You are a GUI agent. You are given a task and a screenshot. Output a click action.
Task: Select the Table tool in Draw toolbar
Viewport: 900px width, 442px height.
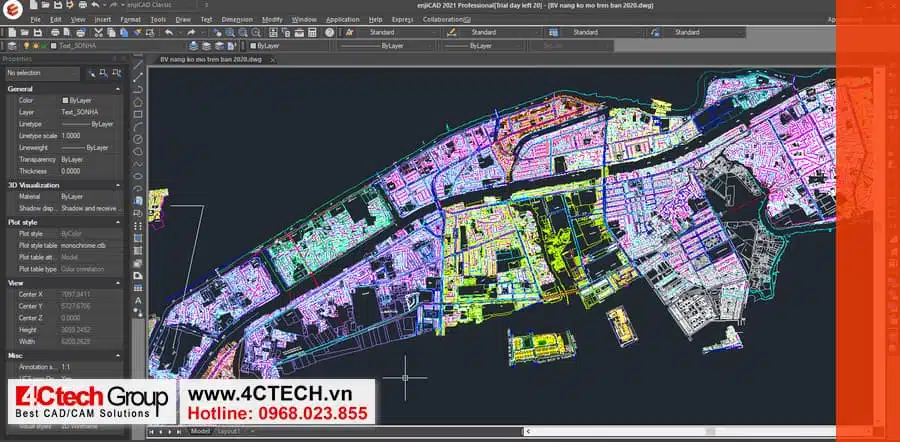point(138,288)
